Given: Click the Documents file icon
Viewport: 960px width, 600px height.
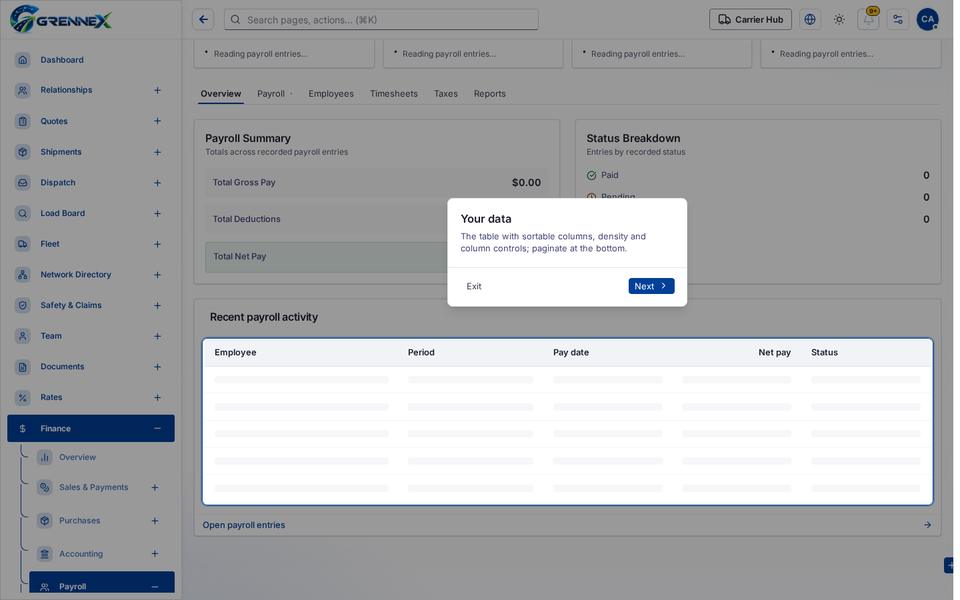Looking at the screenshot, I should (23, 367).
